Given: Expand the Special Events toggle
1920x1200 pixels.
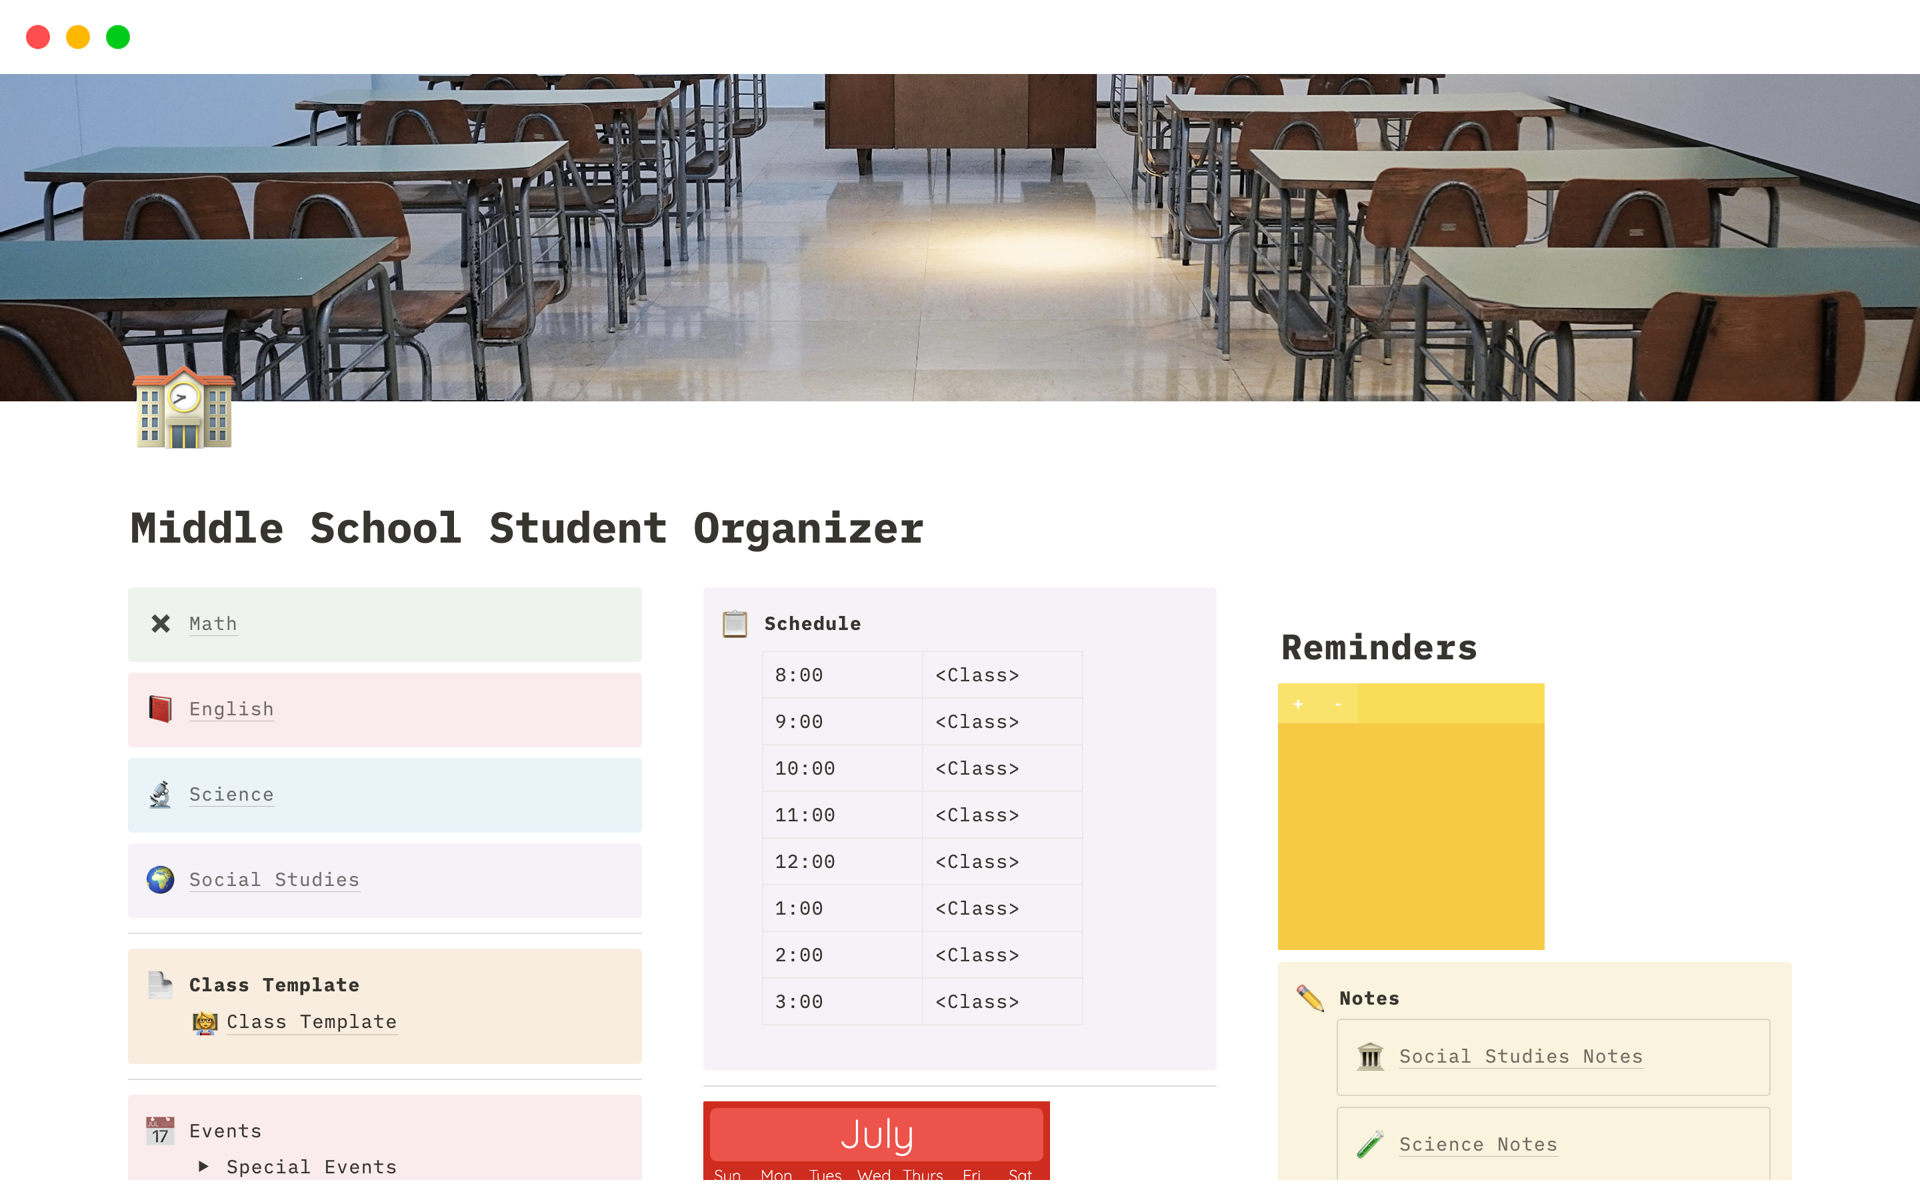Looking at the screenshot, I should point(204,1166).
